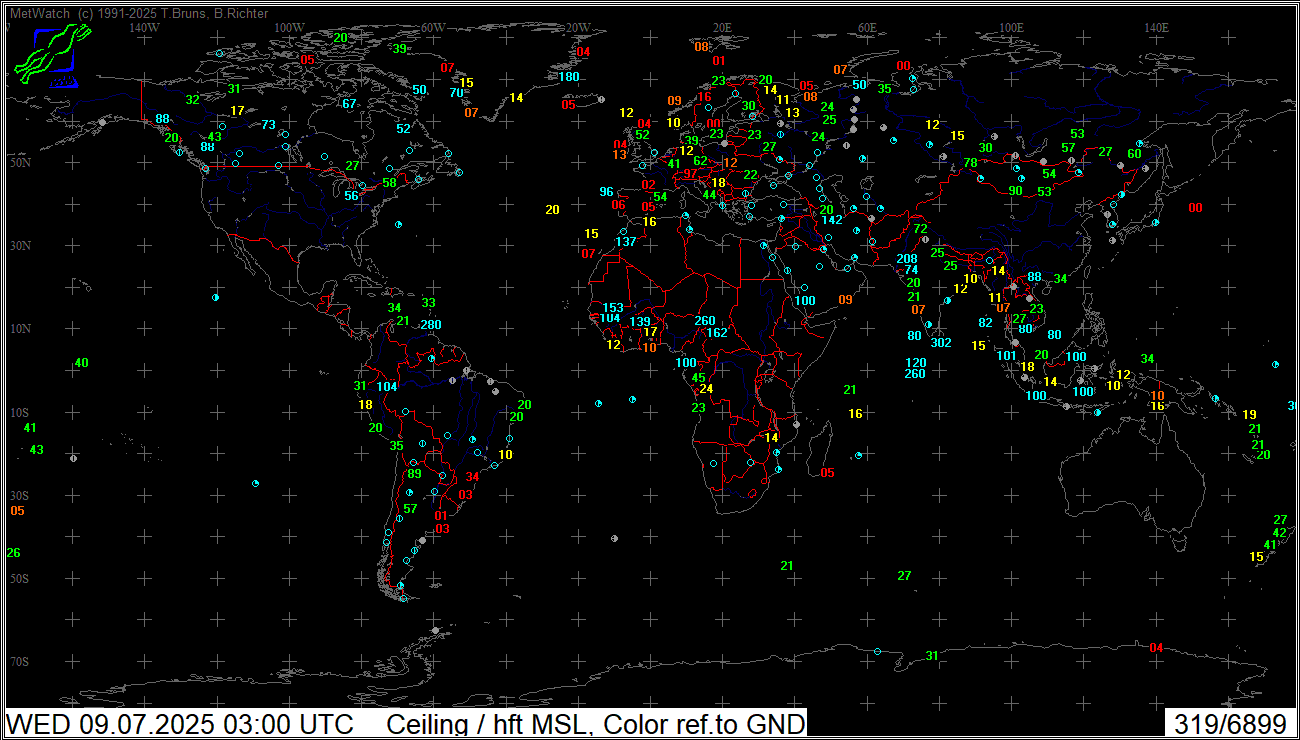The width and height of the screenshot is (1300, 740).
Task: Select the MetWatch copyright title text
Action: pyautogui.click(x=138, y=14)
